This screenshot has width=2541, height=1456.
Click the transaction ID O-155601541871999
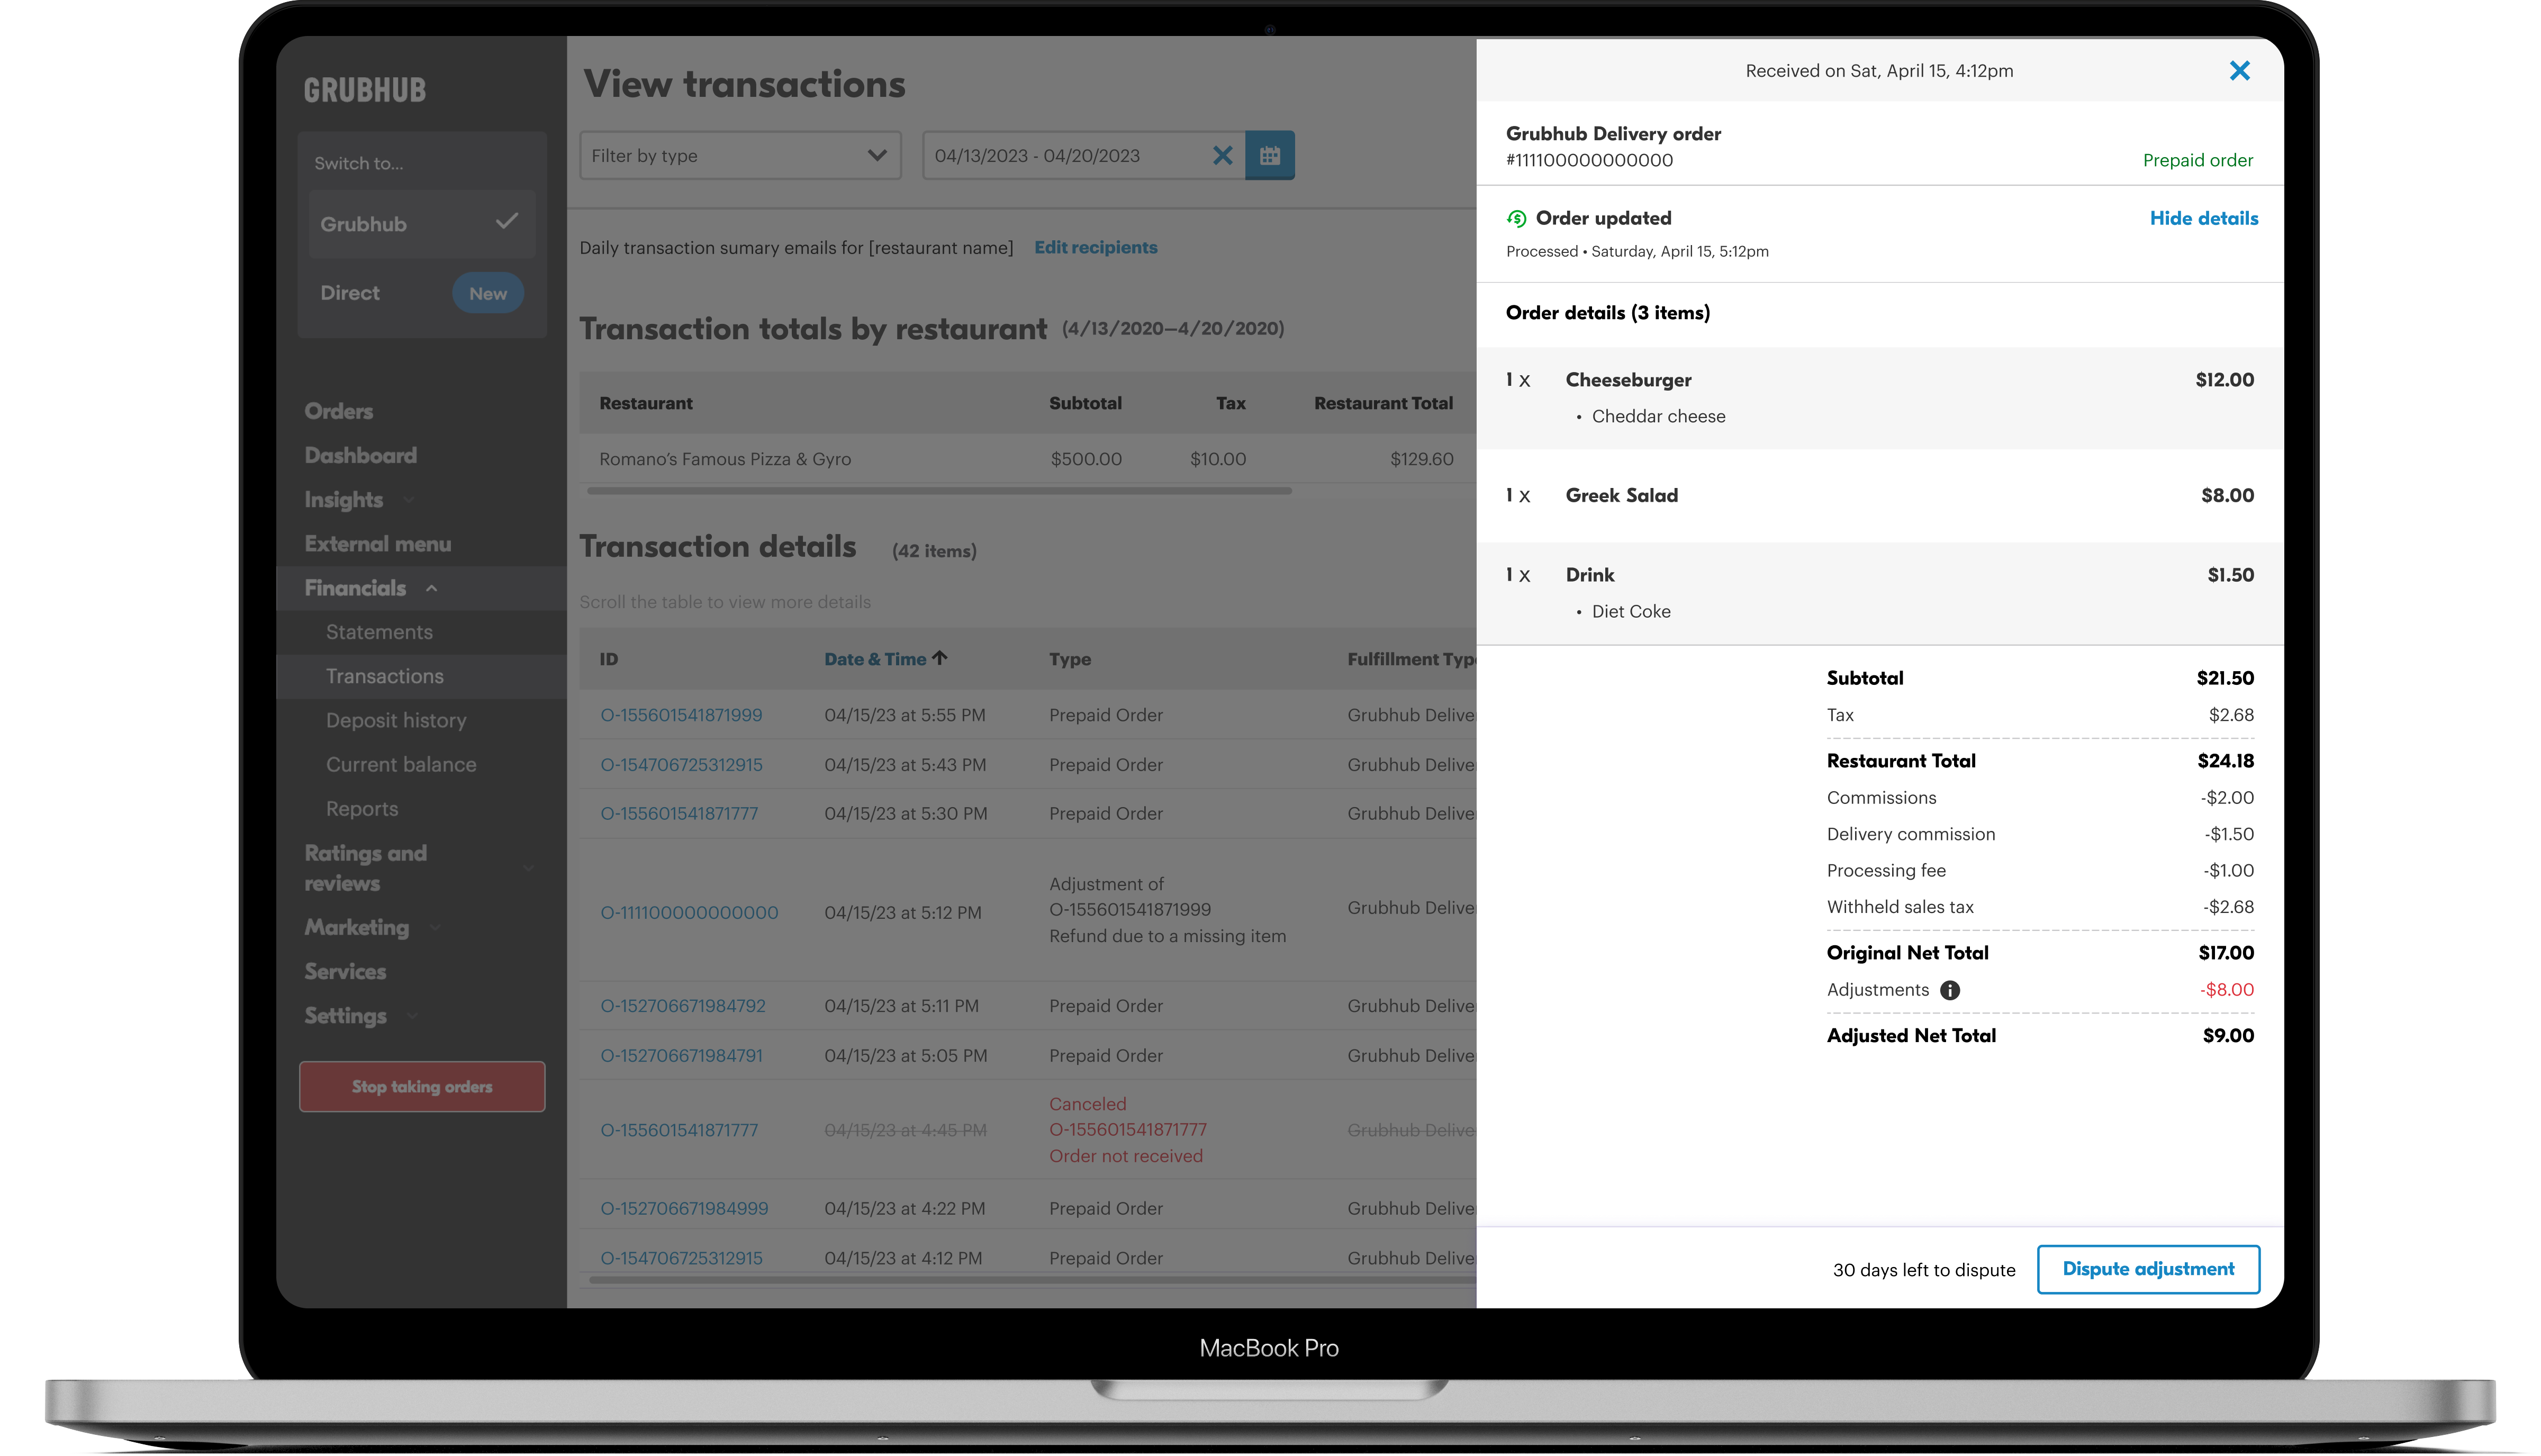[681, 714]
